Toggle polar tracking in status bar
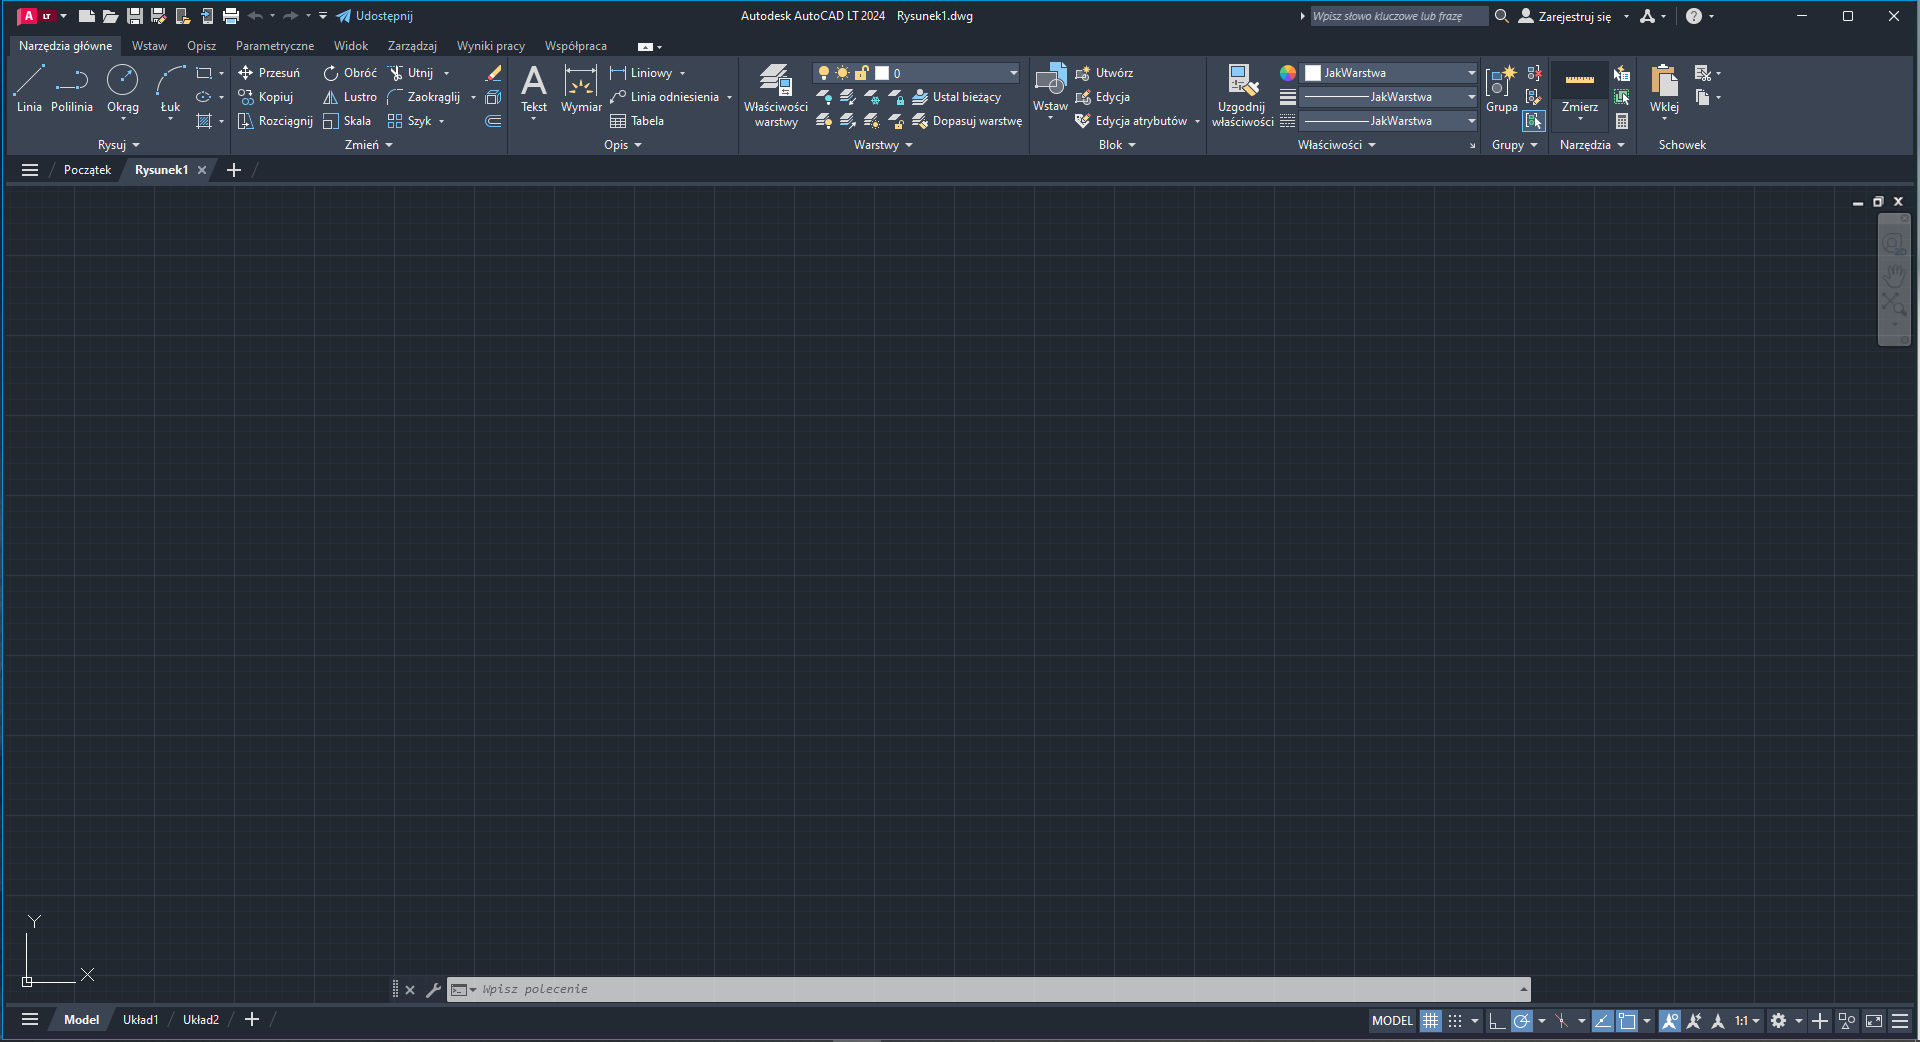 coord(1522,1021)
